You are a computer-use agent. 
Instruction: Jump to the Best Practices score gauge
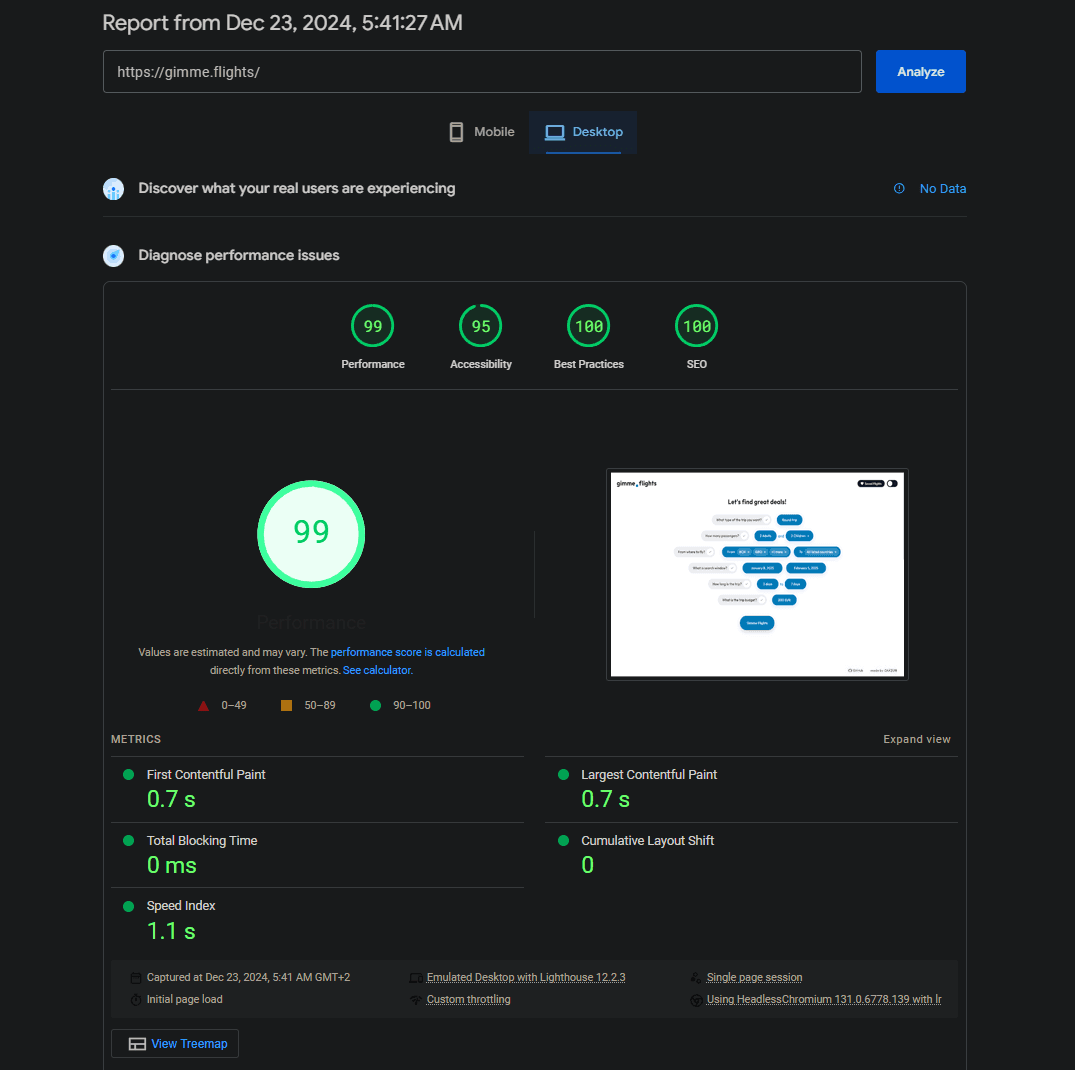[588, 327]
